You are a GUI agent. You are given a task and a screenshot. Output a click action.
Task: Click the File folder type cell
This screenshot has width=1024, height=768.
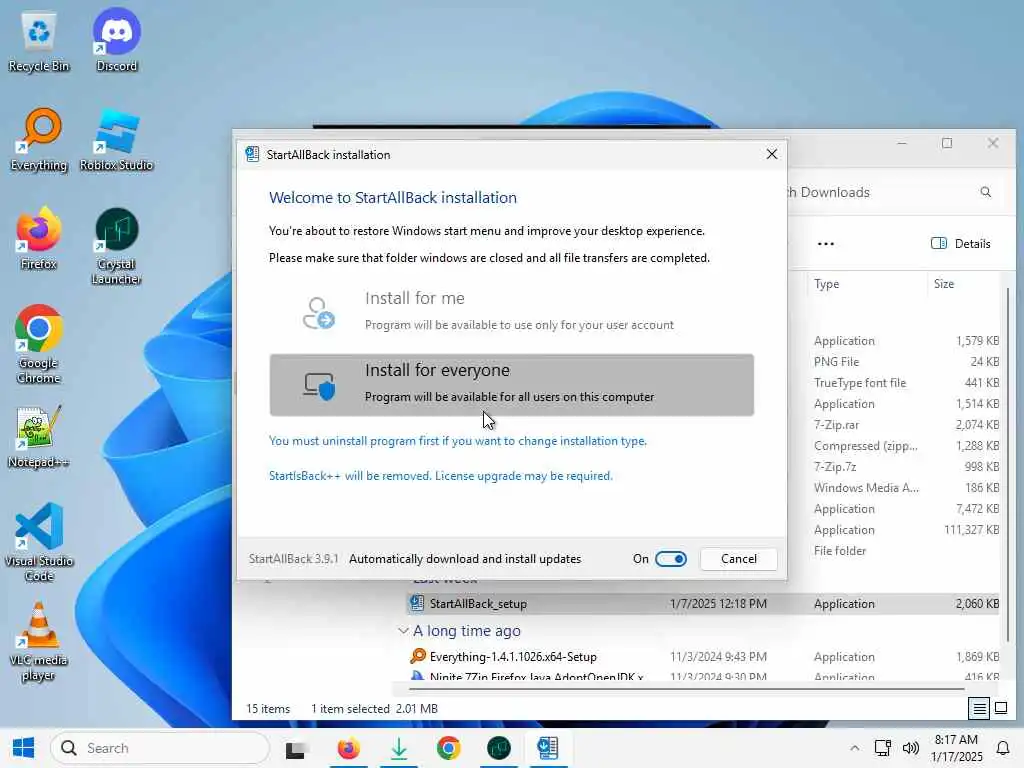[x=839, y=551]
